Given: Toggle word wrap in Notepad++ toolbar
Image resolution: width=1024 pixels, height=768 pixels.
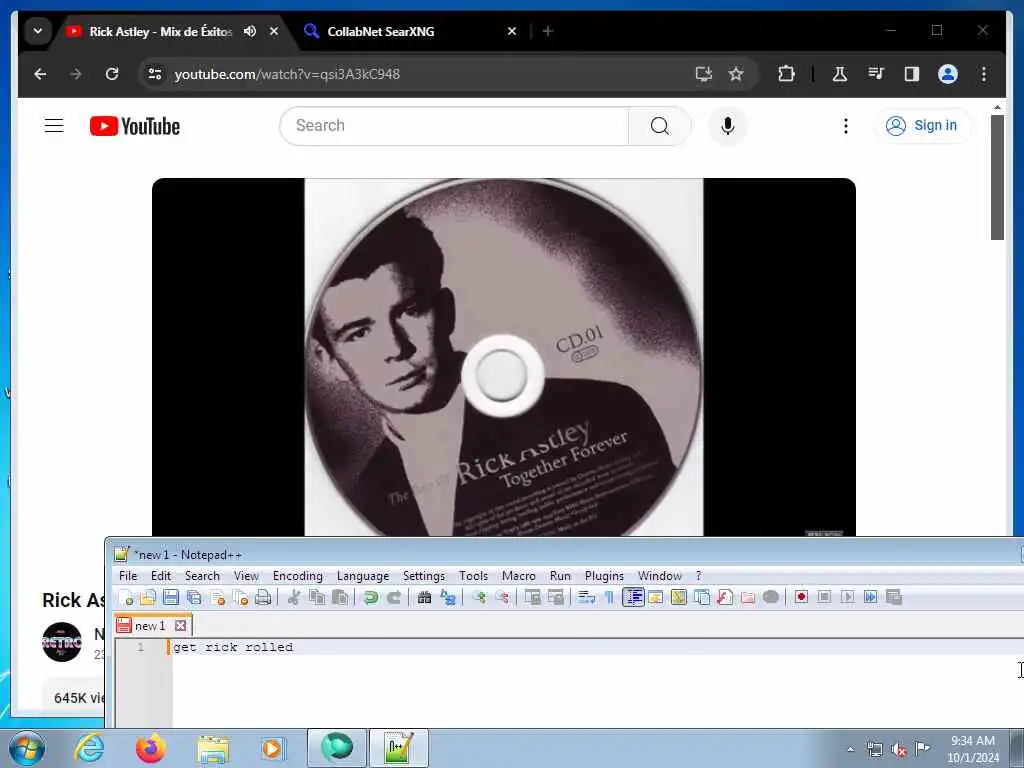Looking at the screenshot, I should click(x=586, y=597).
